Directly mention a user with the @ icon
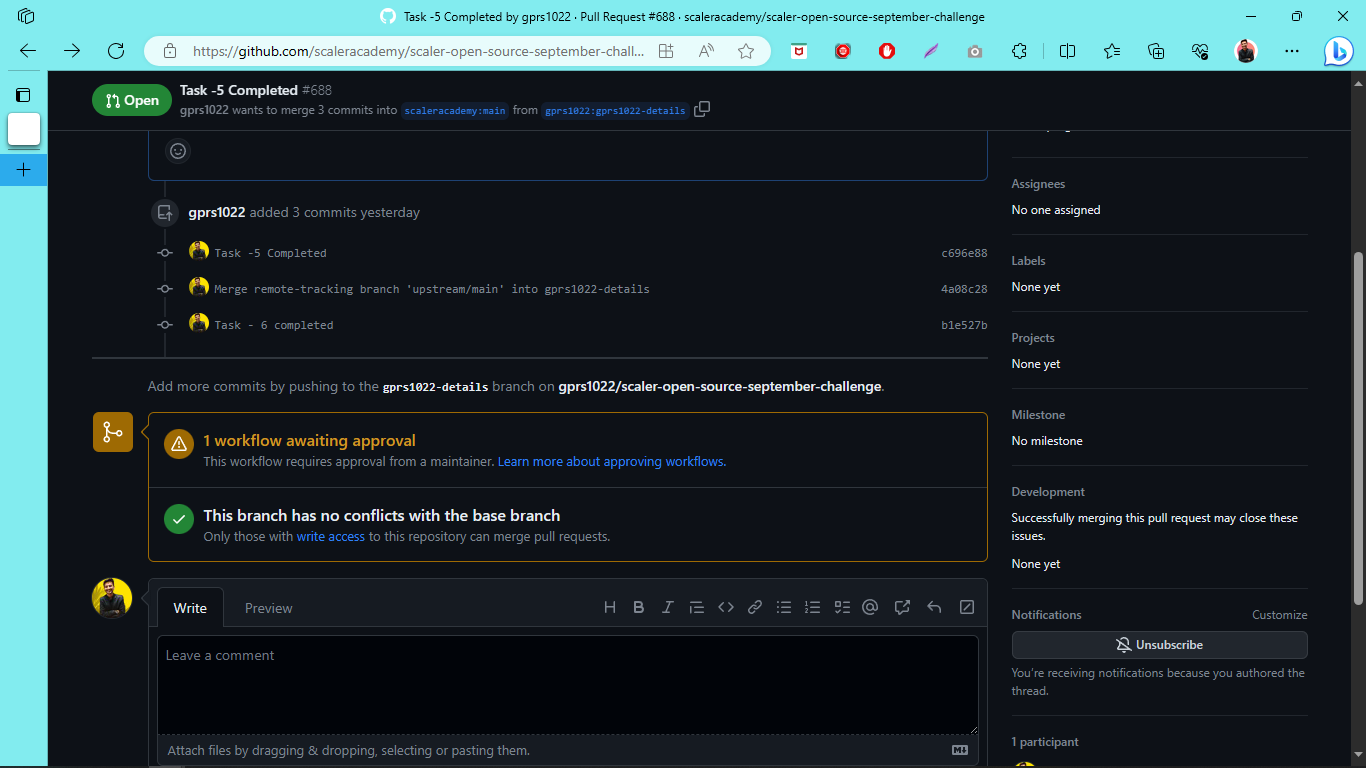 coord(869,607)
